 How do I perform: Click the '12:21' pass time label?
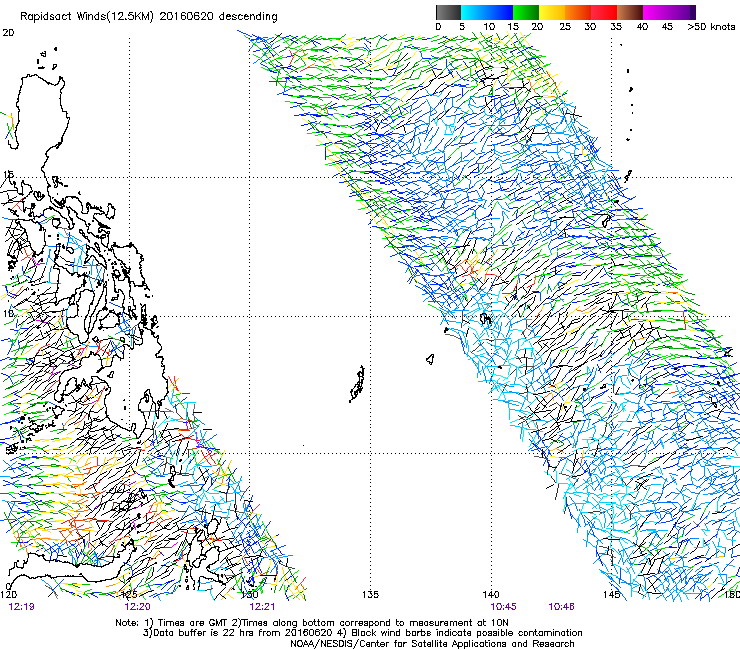pos(262,607)
